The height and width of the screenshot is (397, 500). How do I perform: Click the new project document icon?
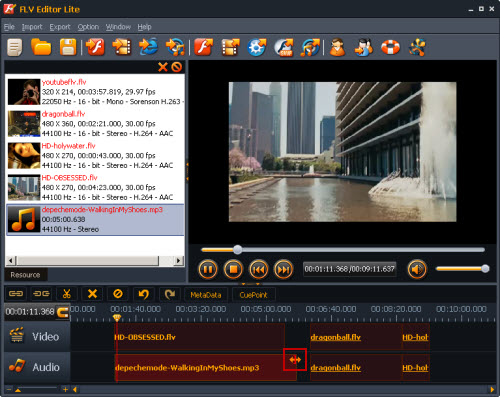[x=15, y=47]
